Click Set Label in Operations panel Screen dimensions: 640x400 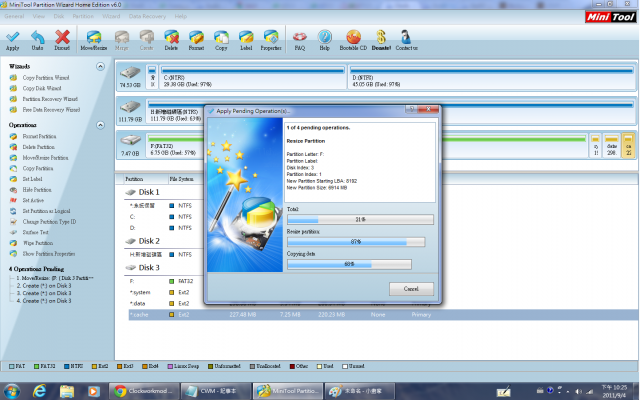click(x=32, y=179)
